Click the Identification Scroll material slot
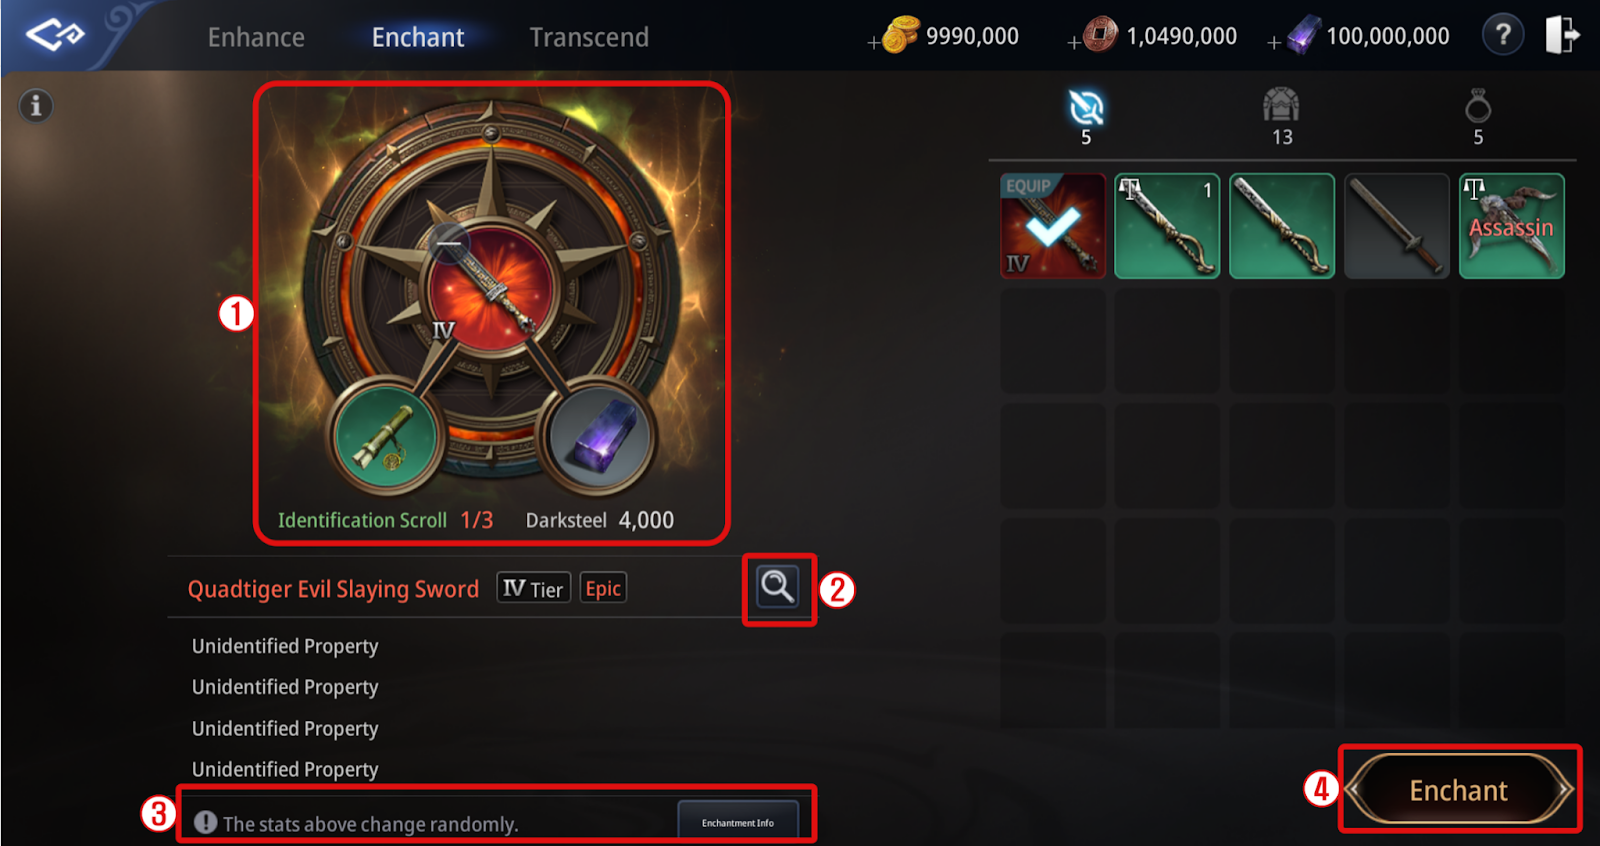This screenshot has width=1600, height=846. (387, 436)
